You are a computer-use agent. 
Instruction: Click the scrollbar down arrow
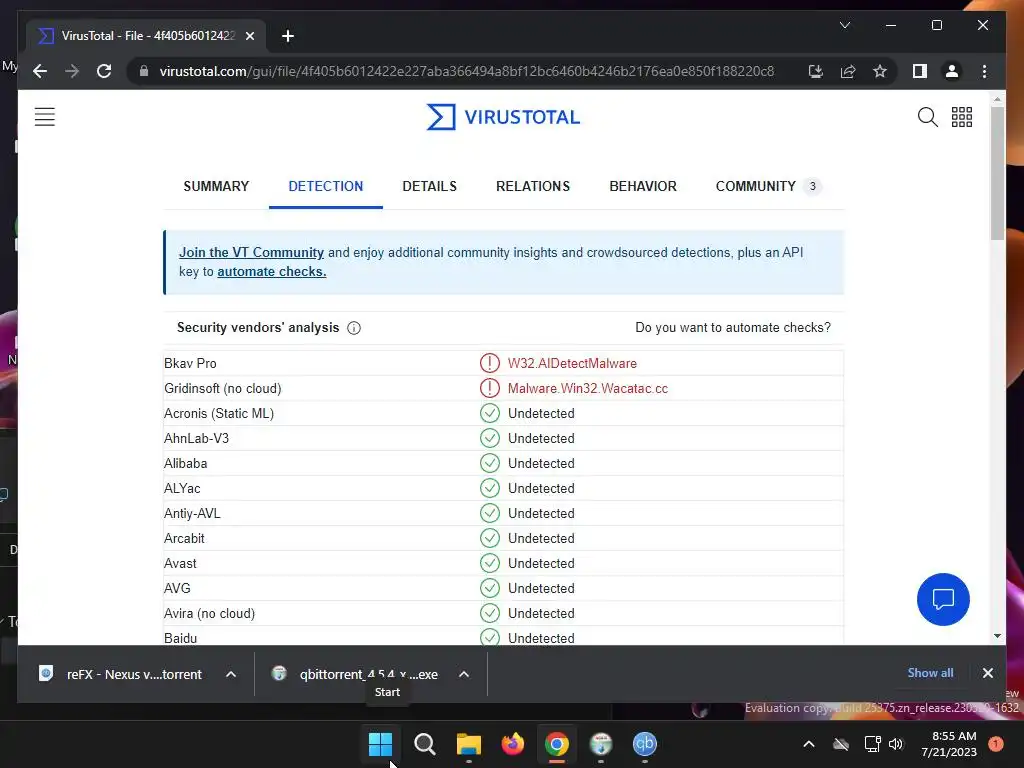click(x=997, y=636)
